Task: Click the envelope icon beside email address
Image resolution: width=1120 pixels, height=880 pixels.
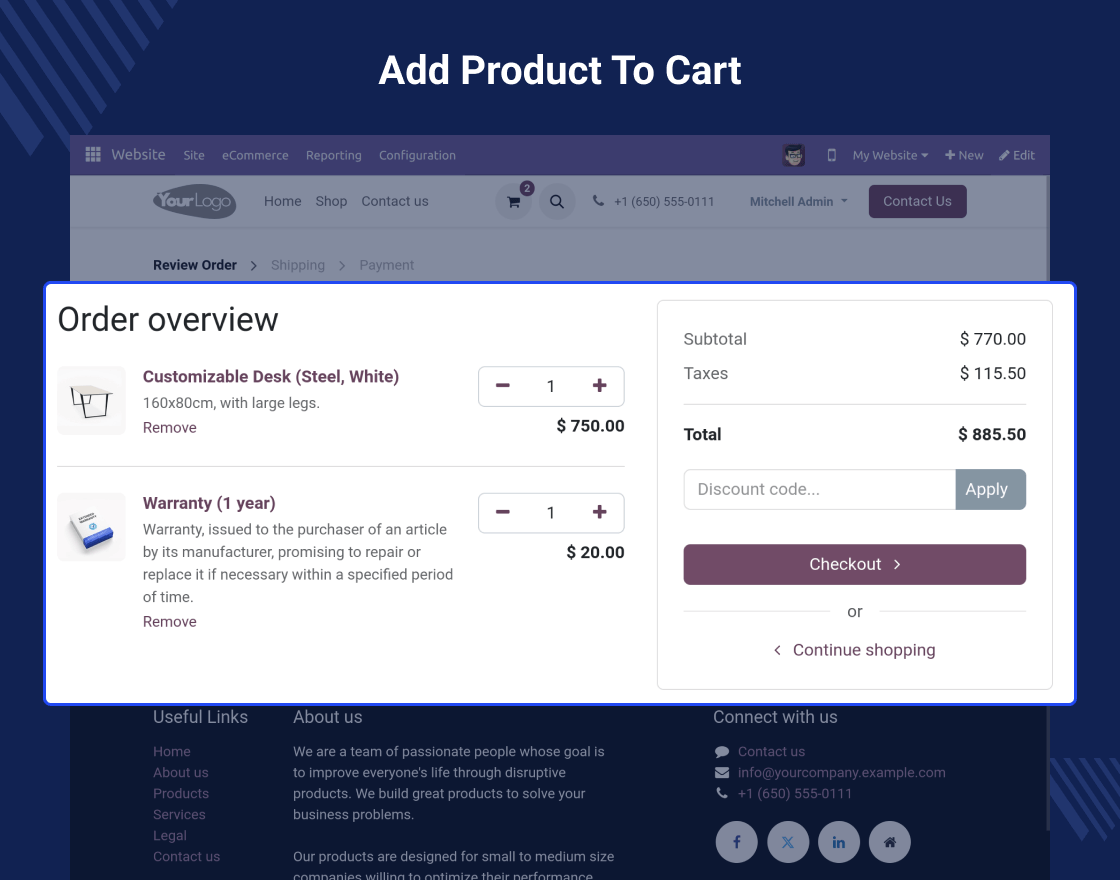Action: [722, 773]
